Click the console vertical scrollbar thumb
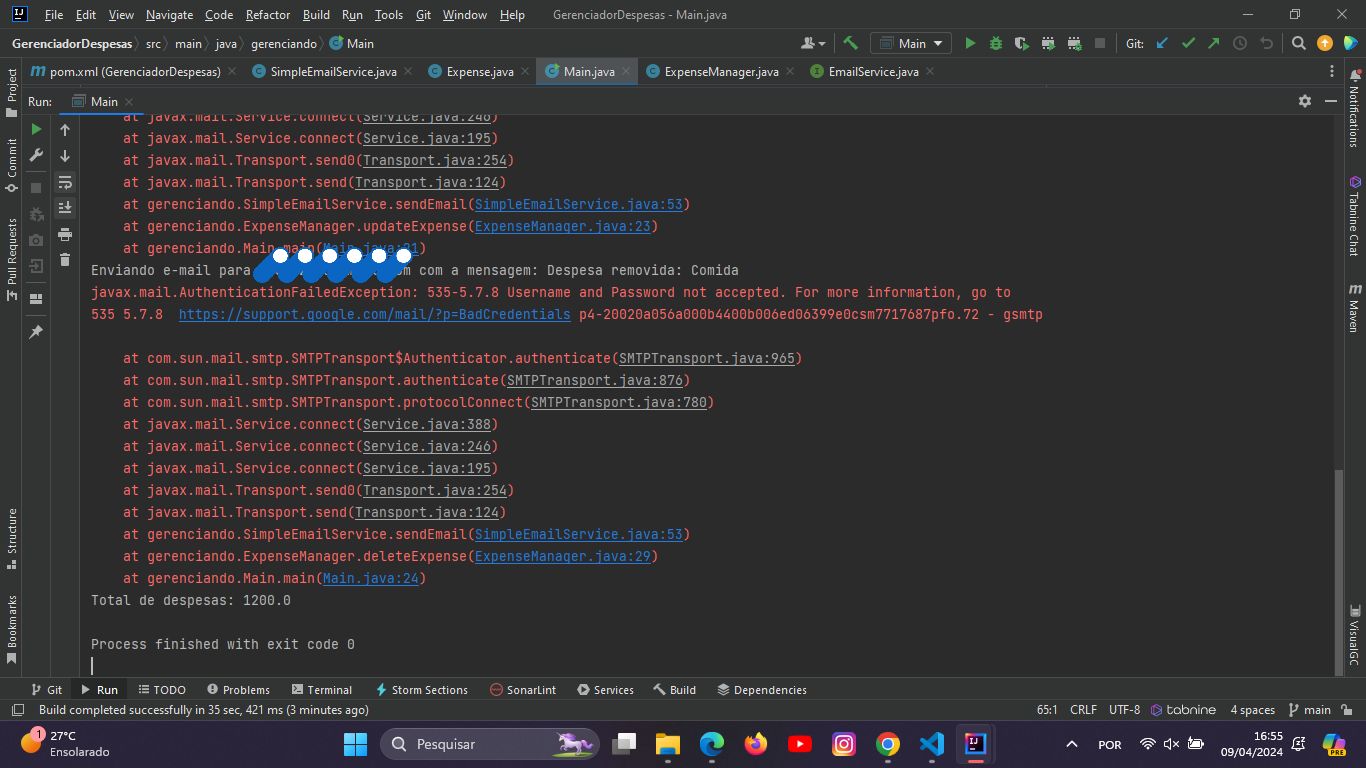 pos(1340,573)
